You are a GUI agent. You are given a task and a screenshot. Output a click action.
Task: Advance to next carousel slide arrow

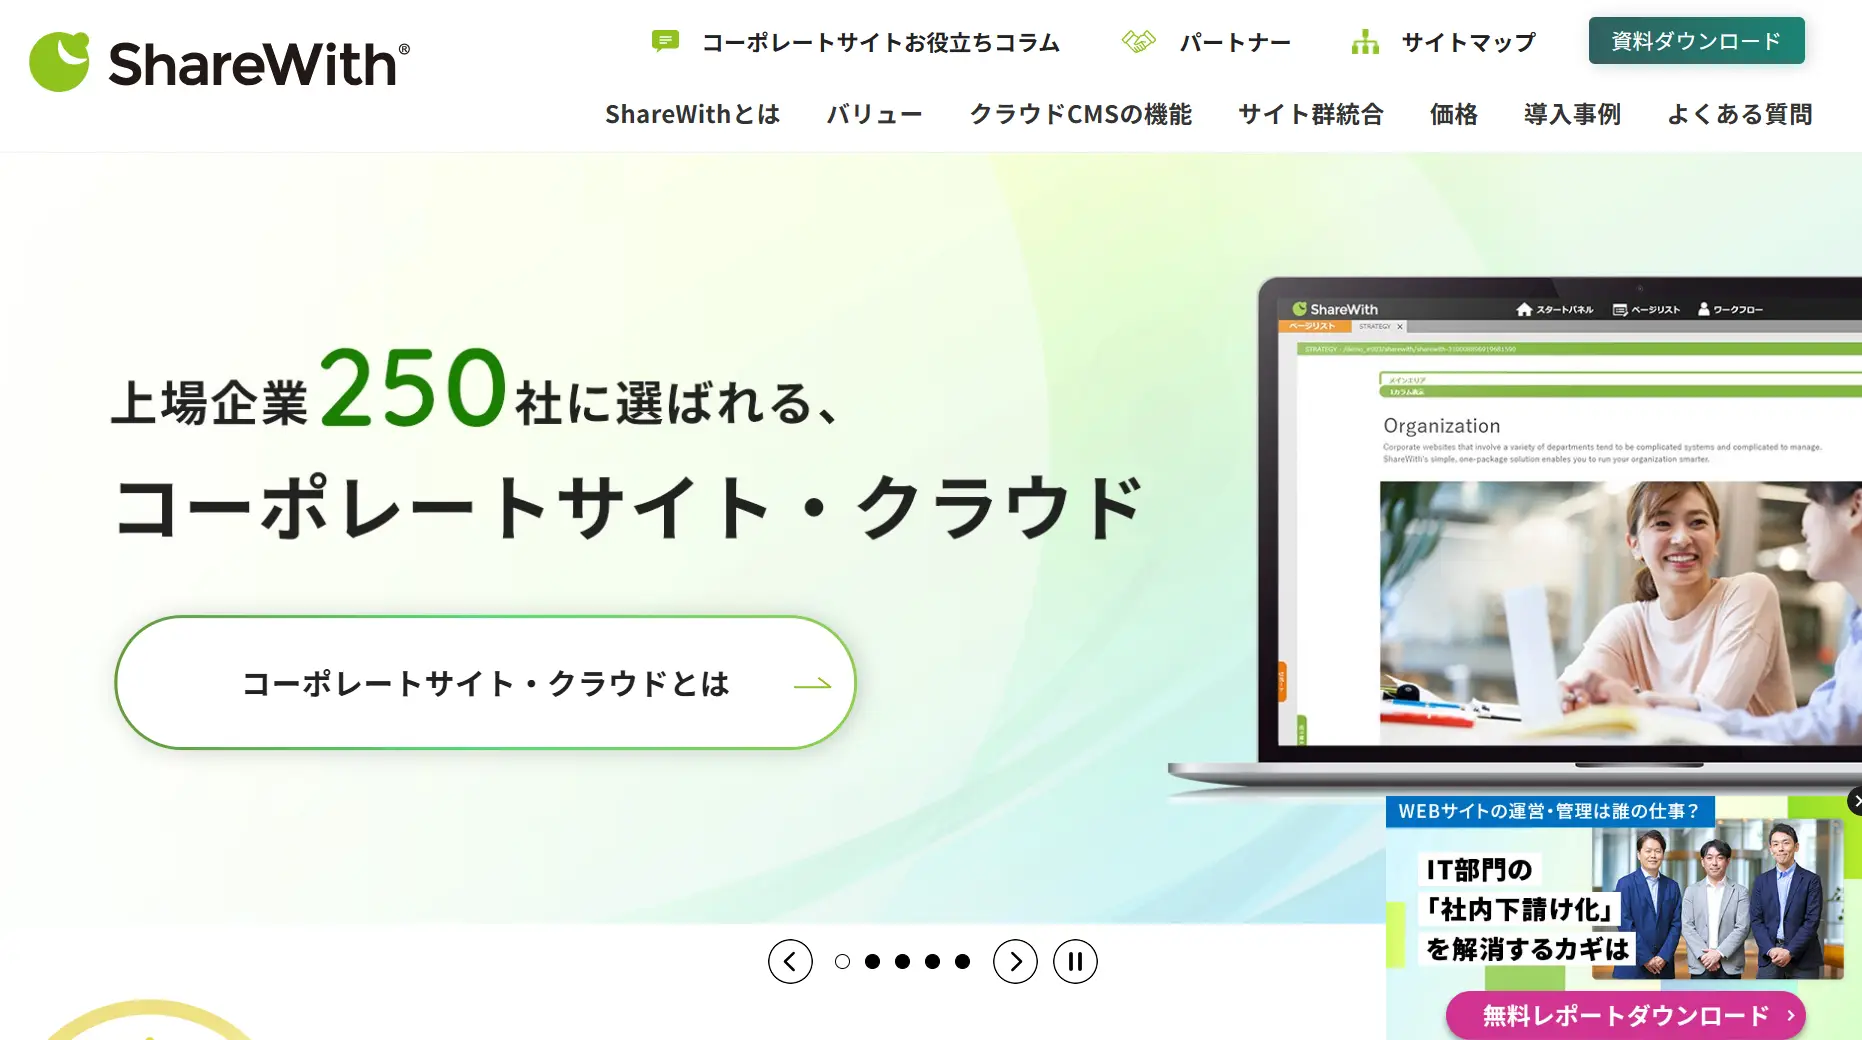pos(1015,962)
